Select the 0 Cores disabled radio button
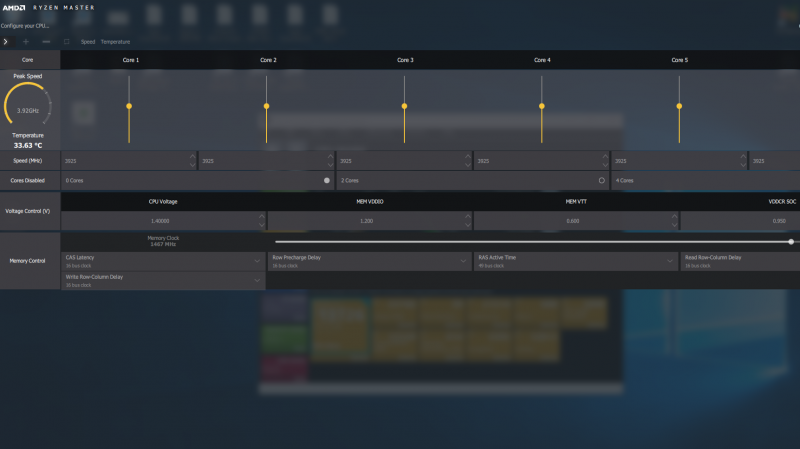The image size is (800, 449). click(x=326, y=181)
